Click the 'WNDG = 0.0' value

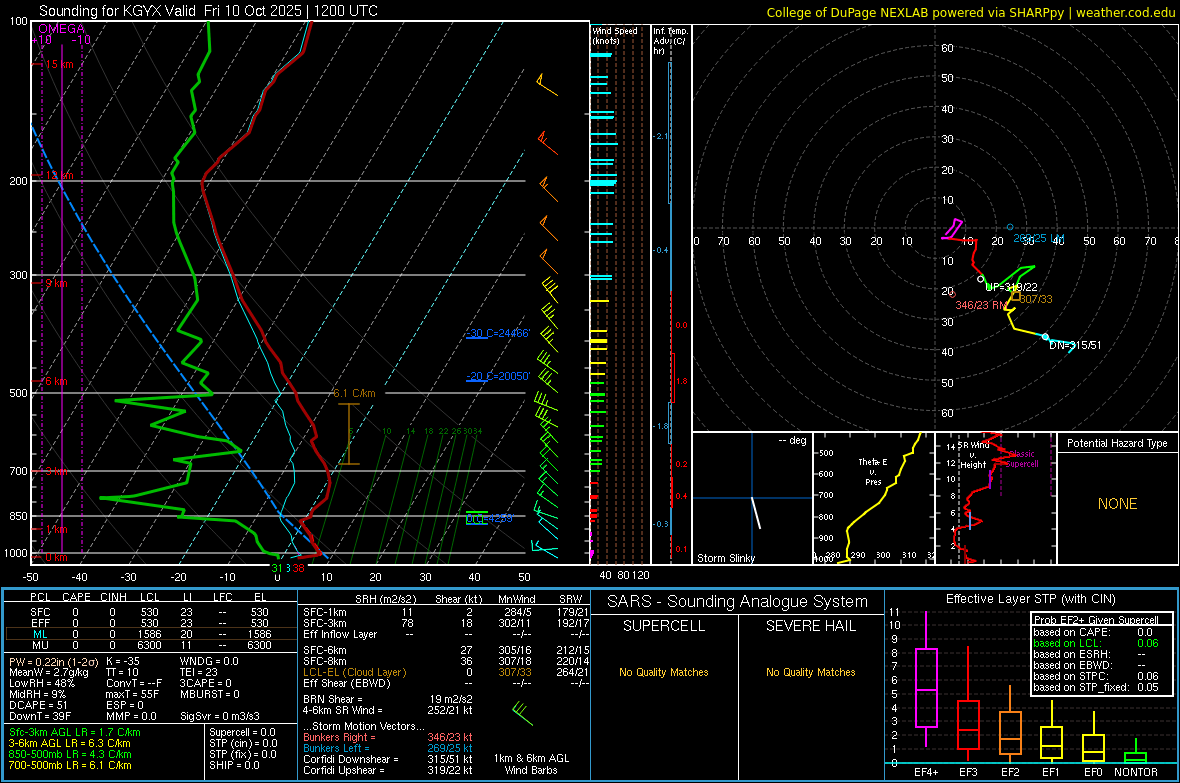pos(209,661)
